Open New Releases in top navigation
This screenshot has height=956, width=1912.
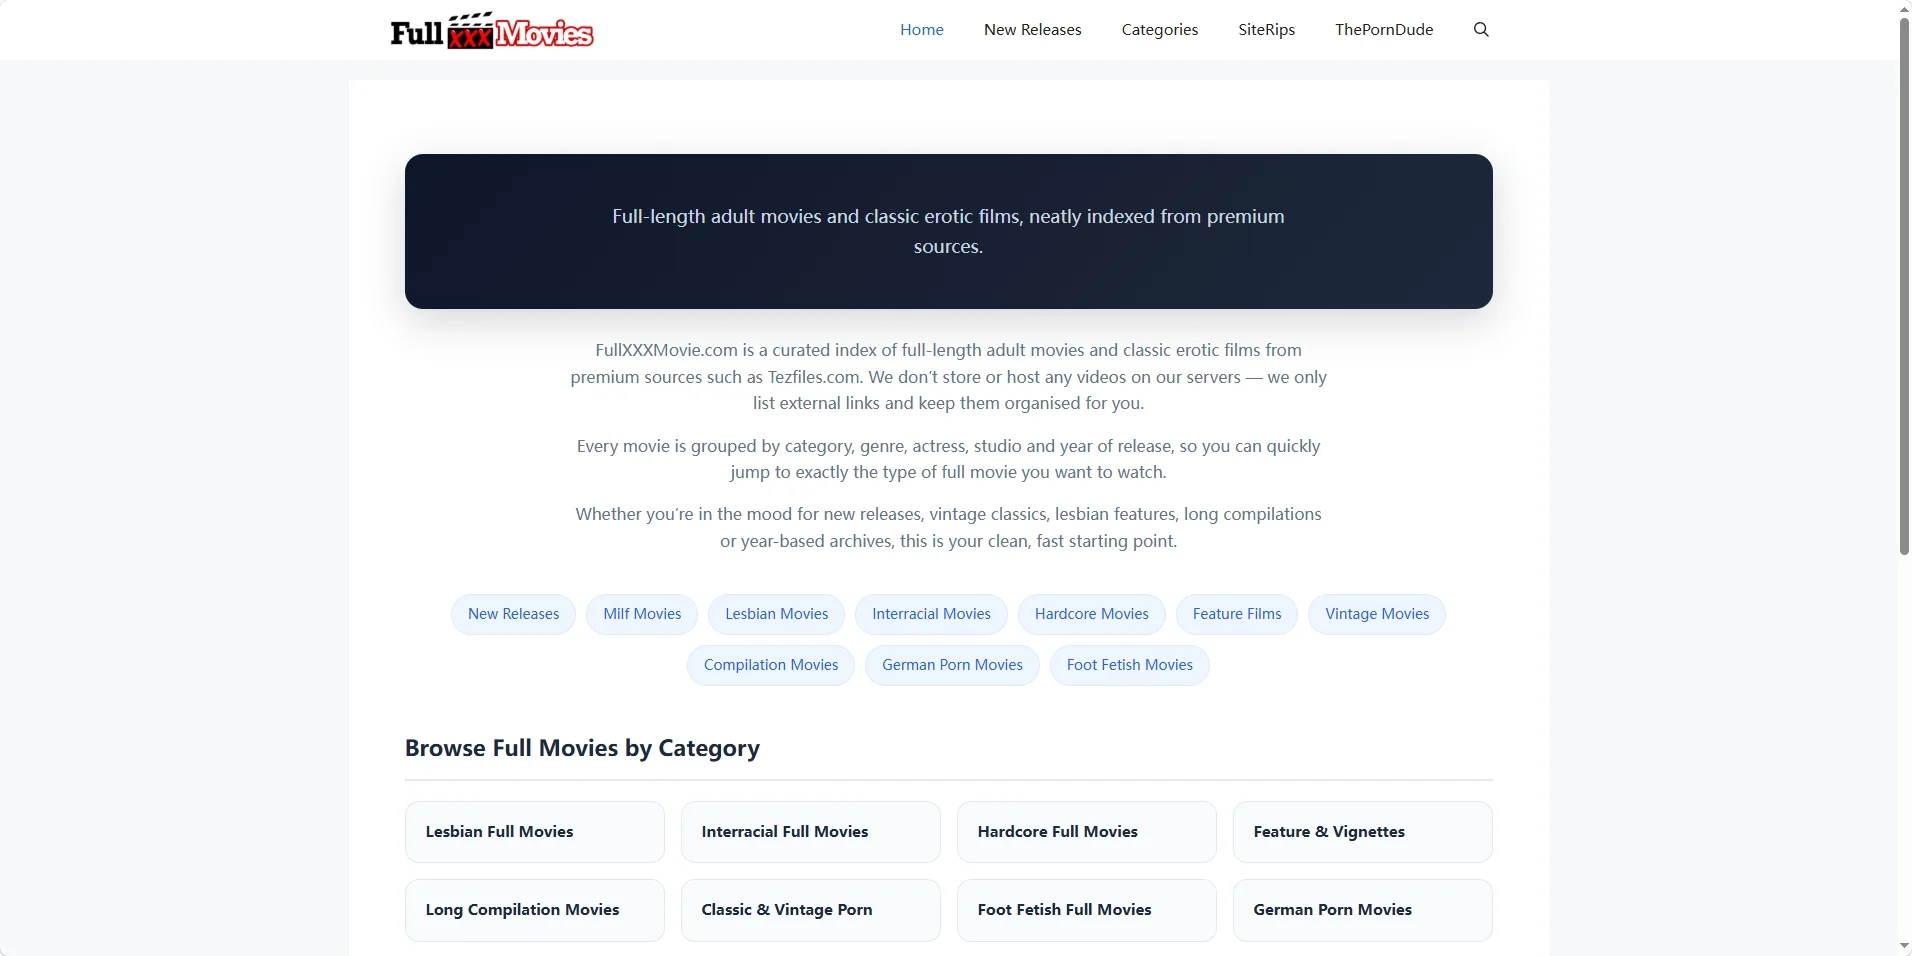click(x=1032, y=30)
